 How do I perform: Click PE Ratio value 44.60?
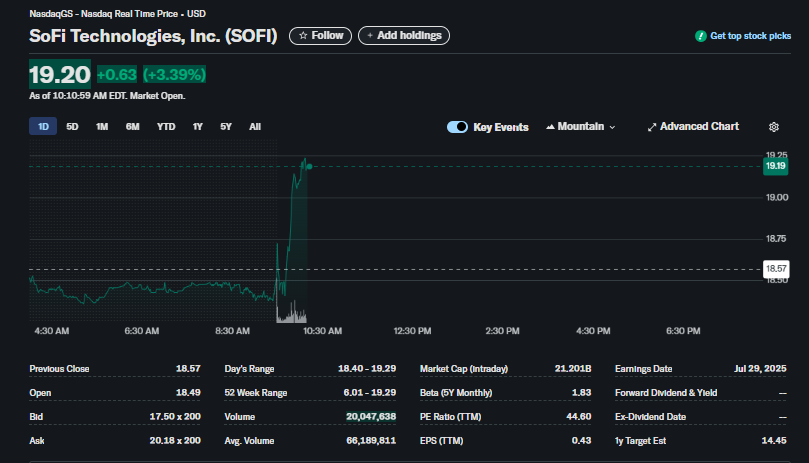point(578,417)
